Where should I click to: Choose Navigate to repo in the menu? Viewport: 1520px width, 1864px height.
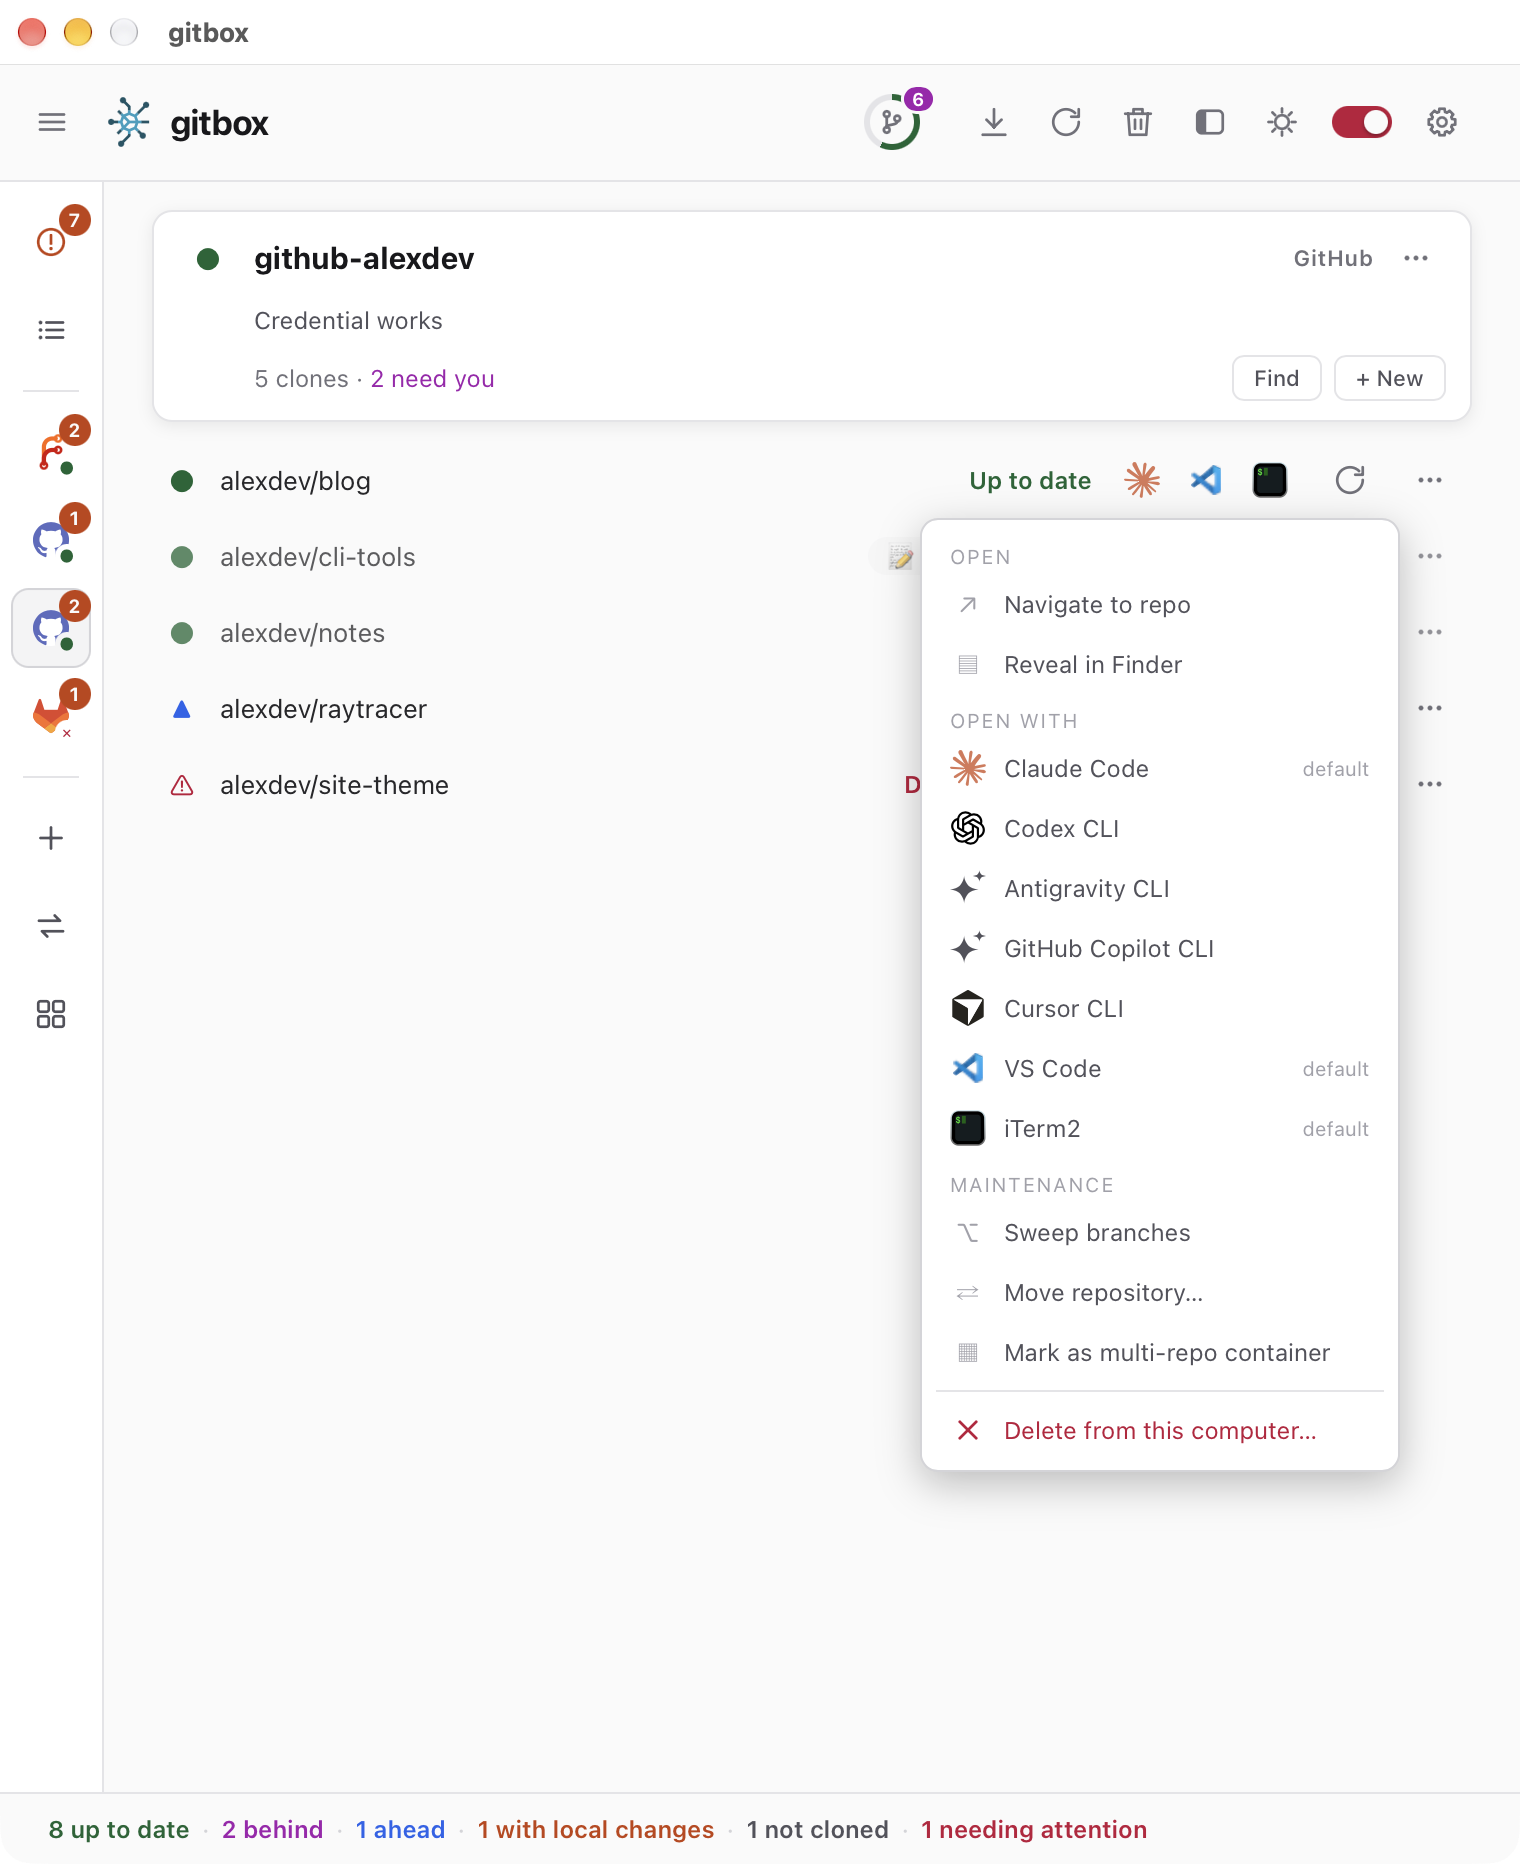click(x=1160, y=605)
